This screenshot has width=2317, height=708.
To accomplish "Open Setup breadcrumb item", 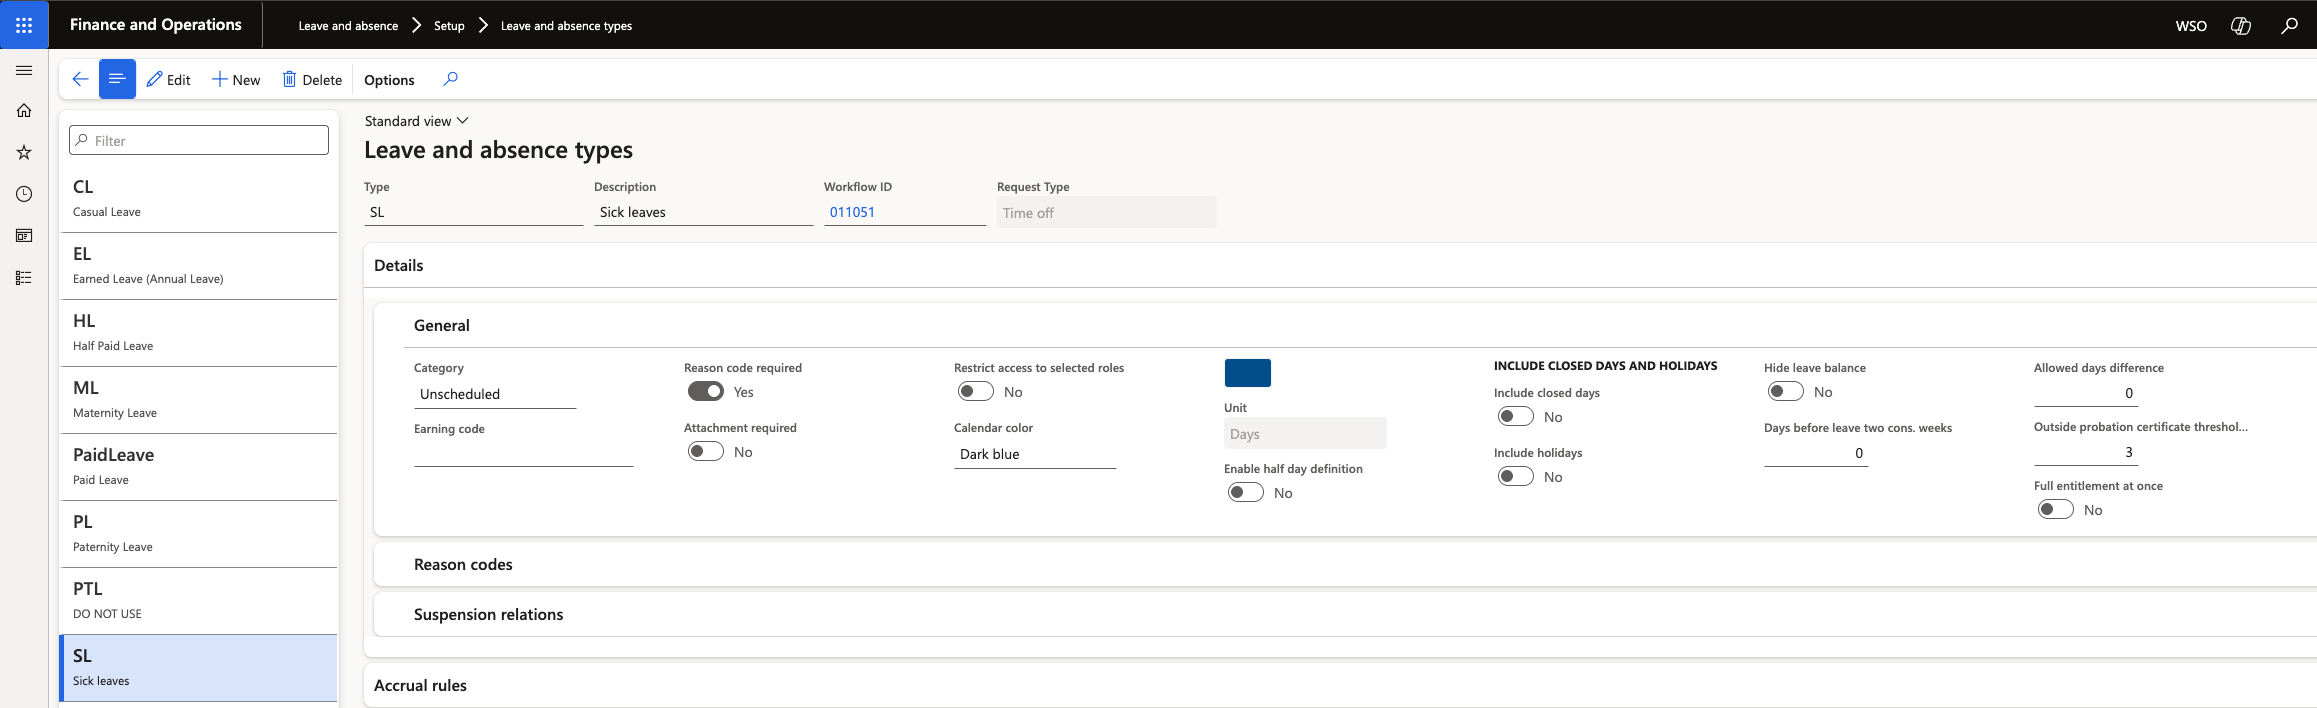I will (449, 26).
